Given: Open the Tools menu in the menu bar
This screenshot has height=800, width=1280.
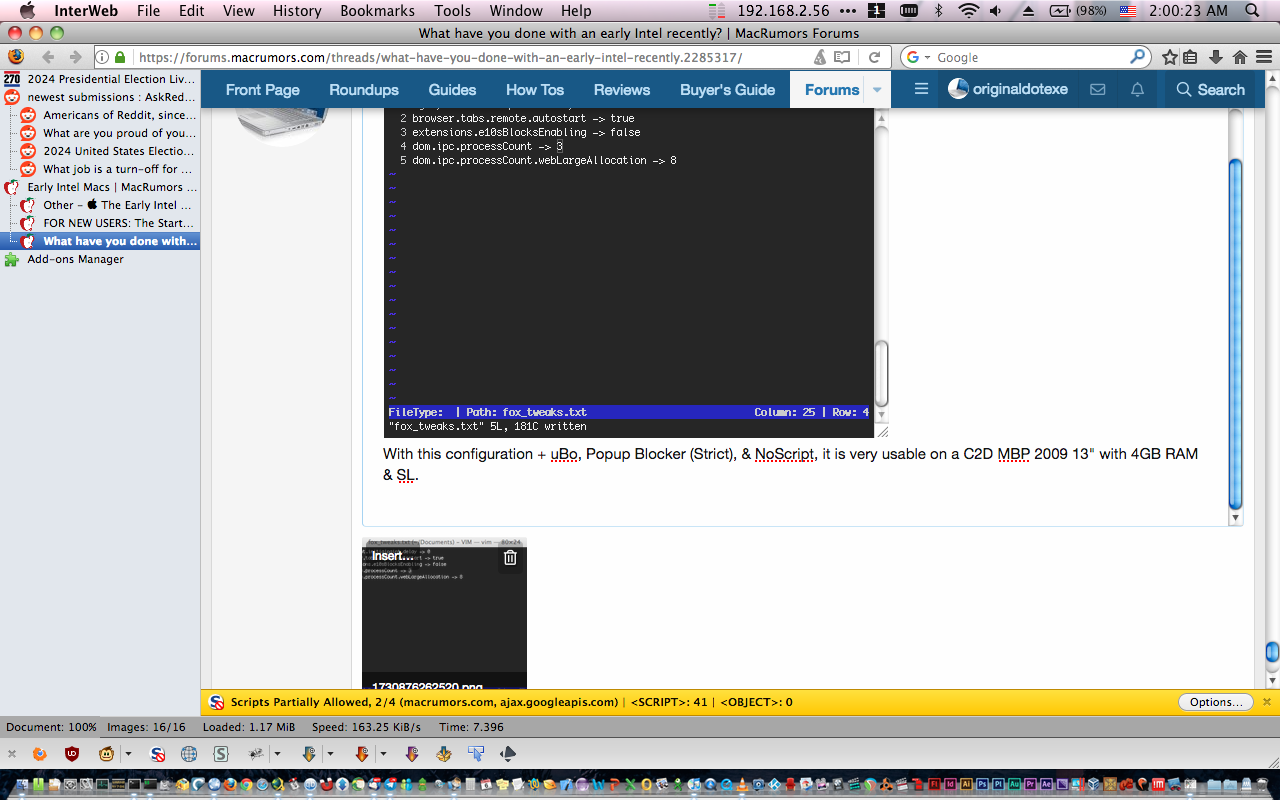Looking at the screenshot, I should [452, 11].
